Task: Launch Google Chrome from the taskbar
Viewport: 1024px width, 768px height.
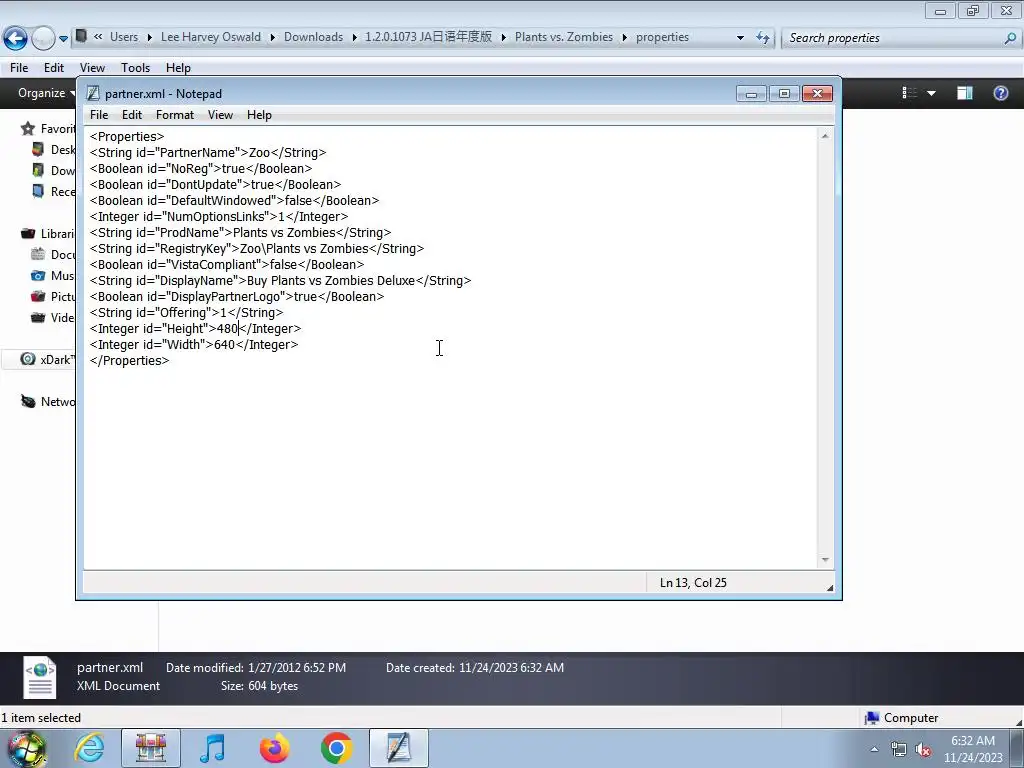Action: [x=336, y=748]
